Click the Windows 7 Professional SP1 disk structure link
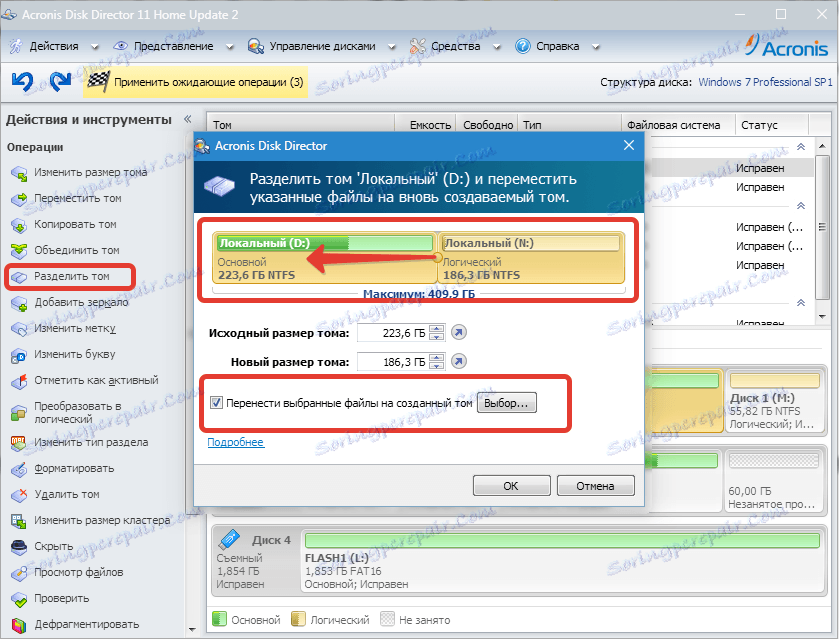 [765, 82]
